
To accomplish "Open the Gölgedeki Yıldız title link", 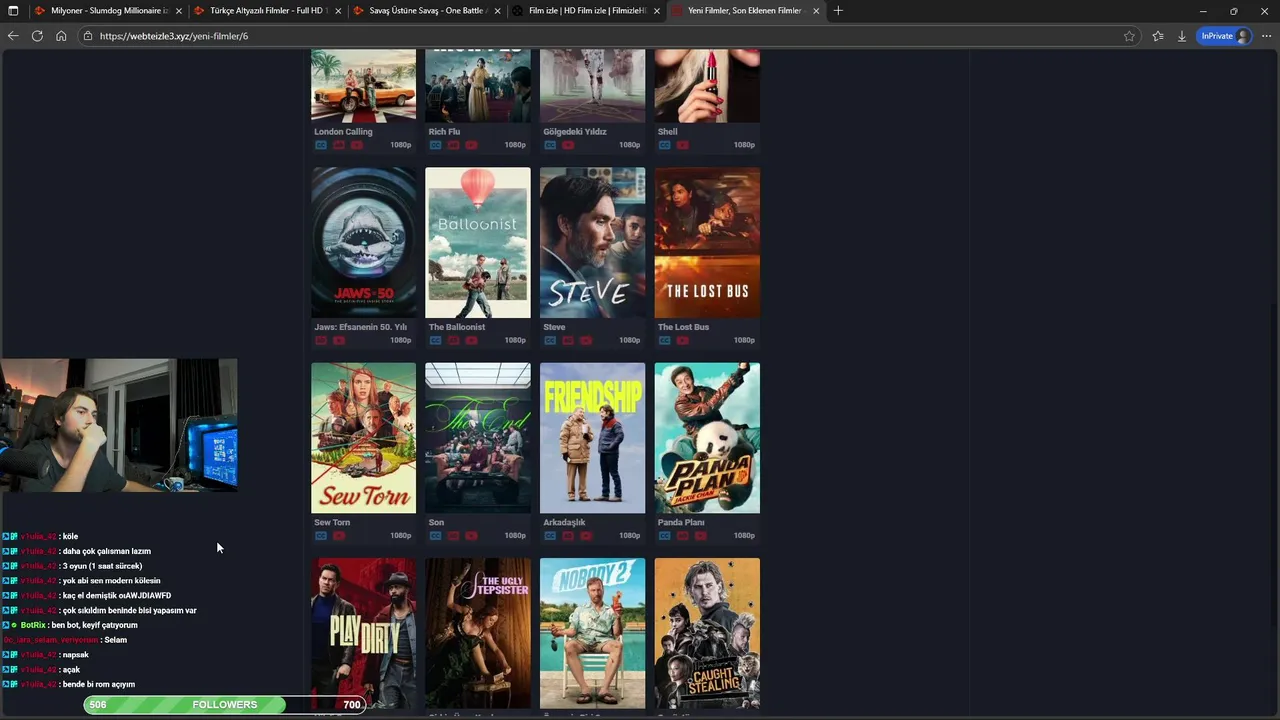I will (x=575, y=131).
